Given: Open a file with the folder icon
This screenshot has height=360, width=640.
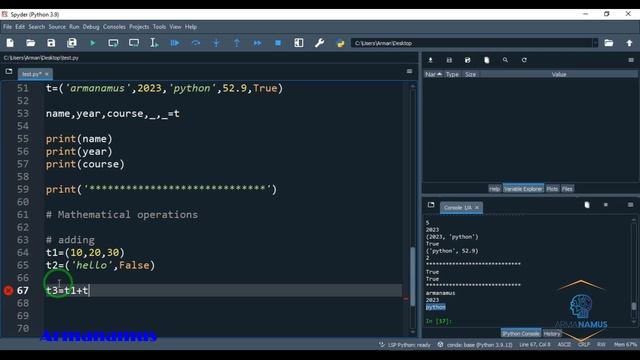Looking at the screenshot, I should click(31, 43).
